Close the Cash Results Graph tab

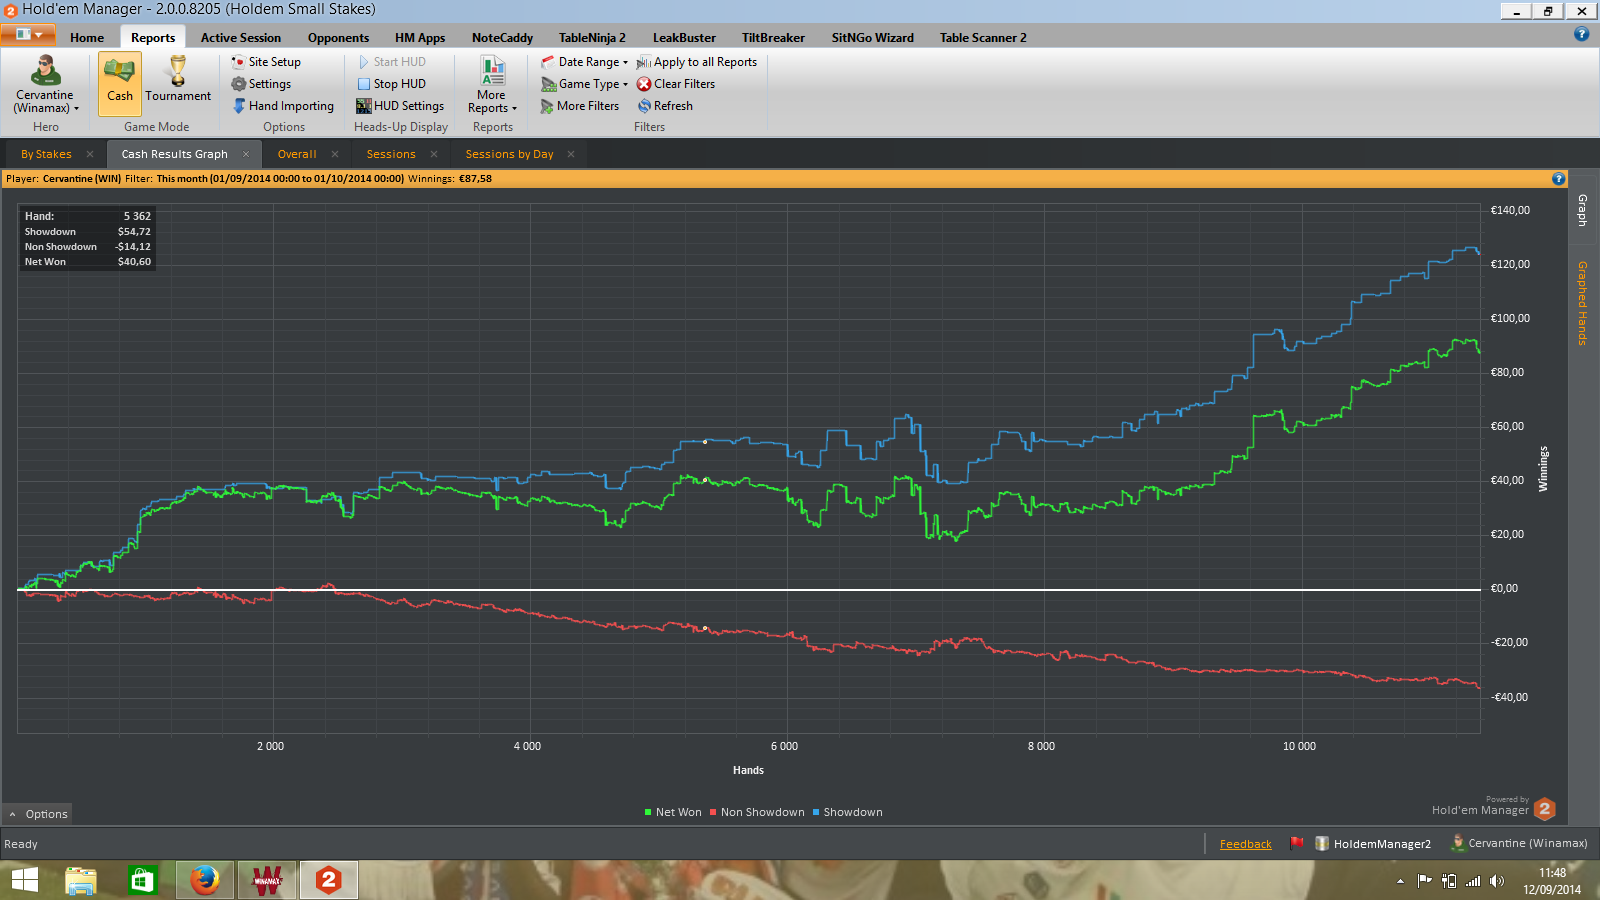(x=246, y=154)
